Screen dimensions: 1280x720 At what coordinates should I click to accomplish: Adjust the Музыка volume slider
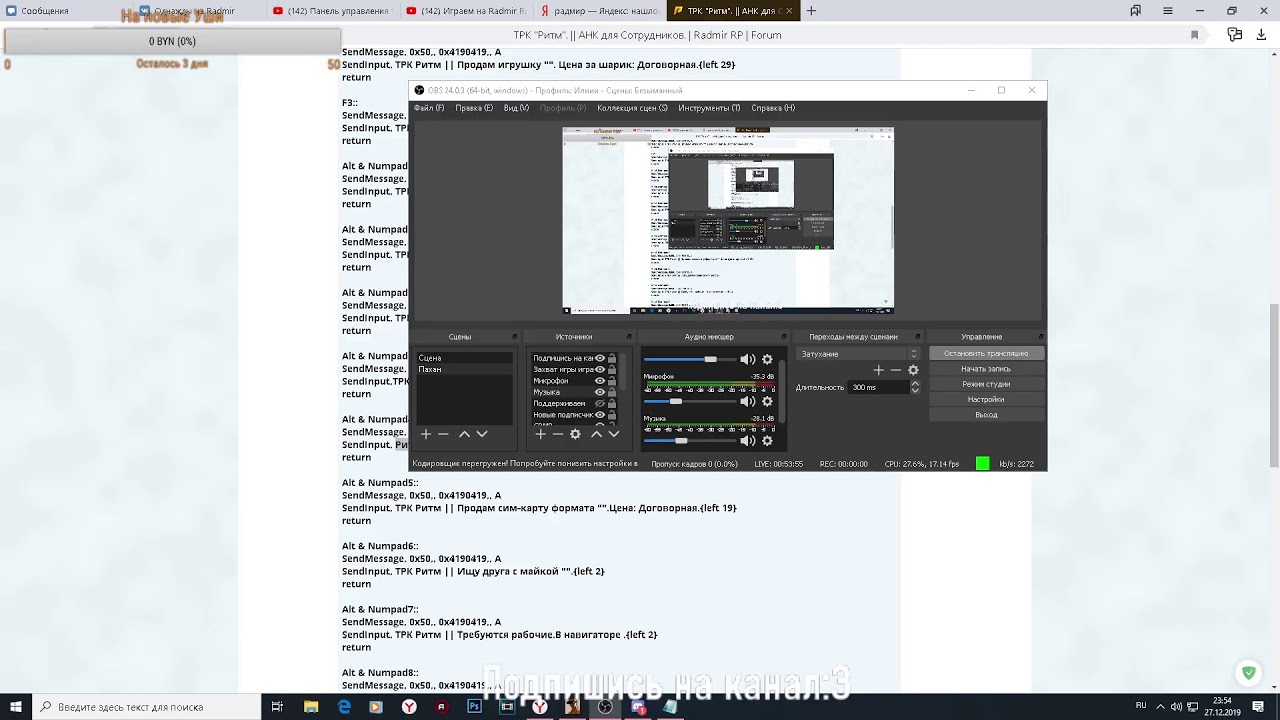tap(689, 441)
